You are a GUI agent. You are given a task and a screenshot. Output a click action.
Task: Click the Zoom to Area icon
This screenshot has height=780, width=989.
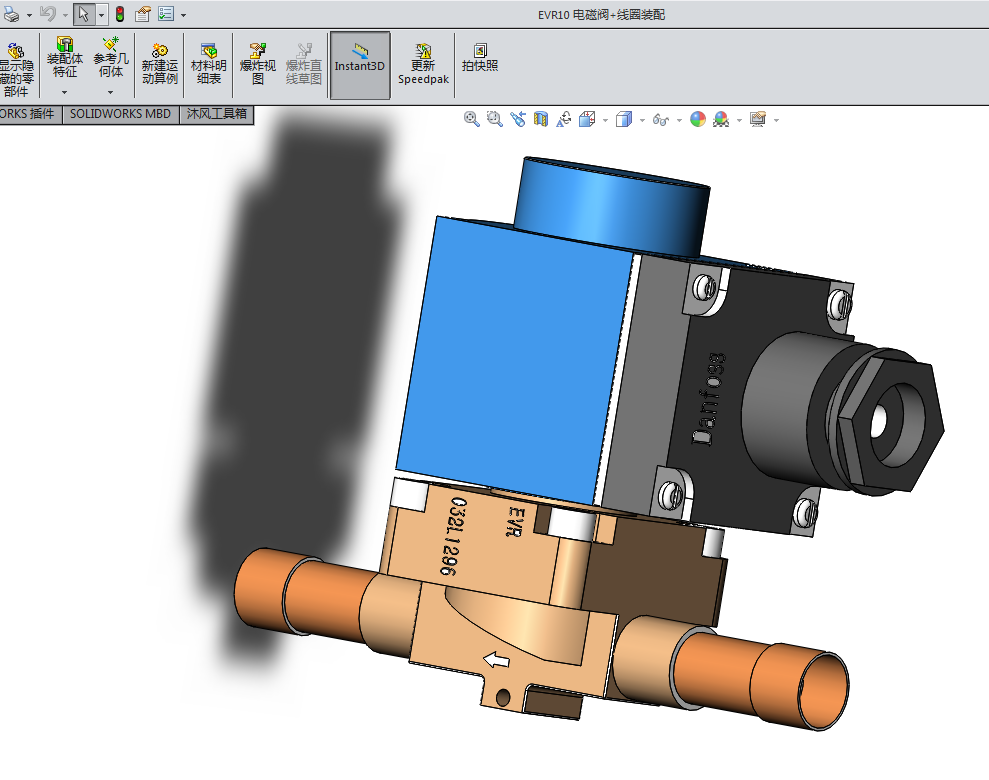pos(494,119)
